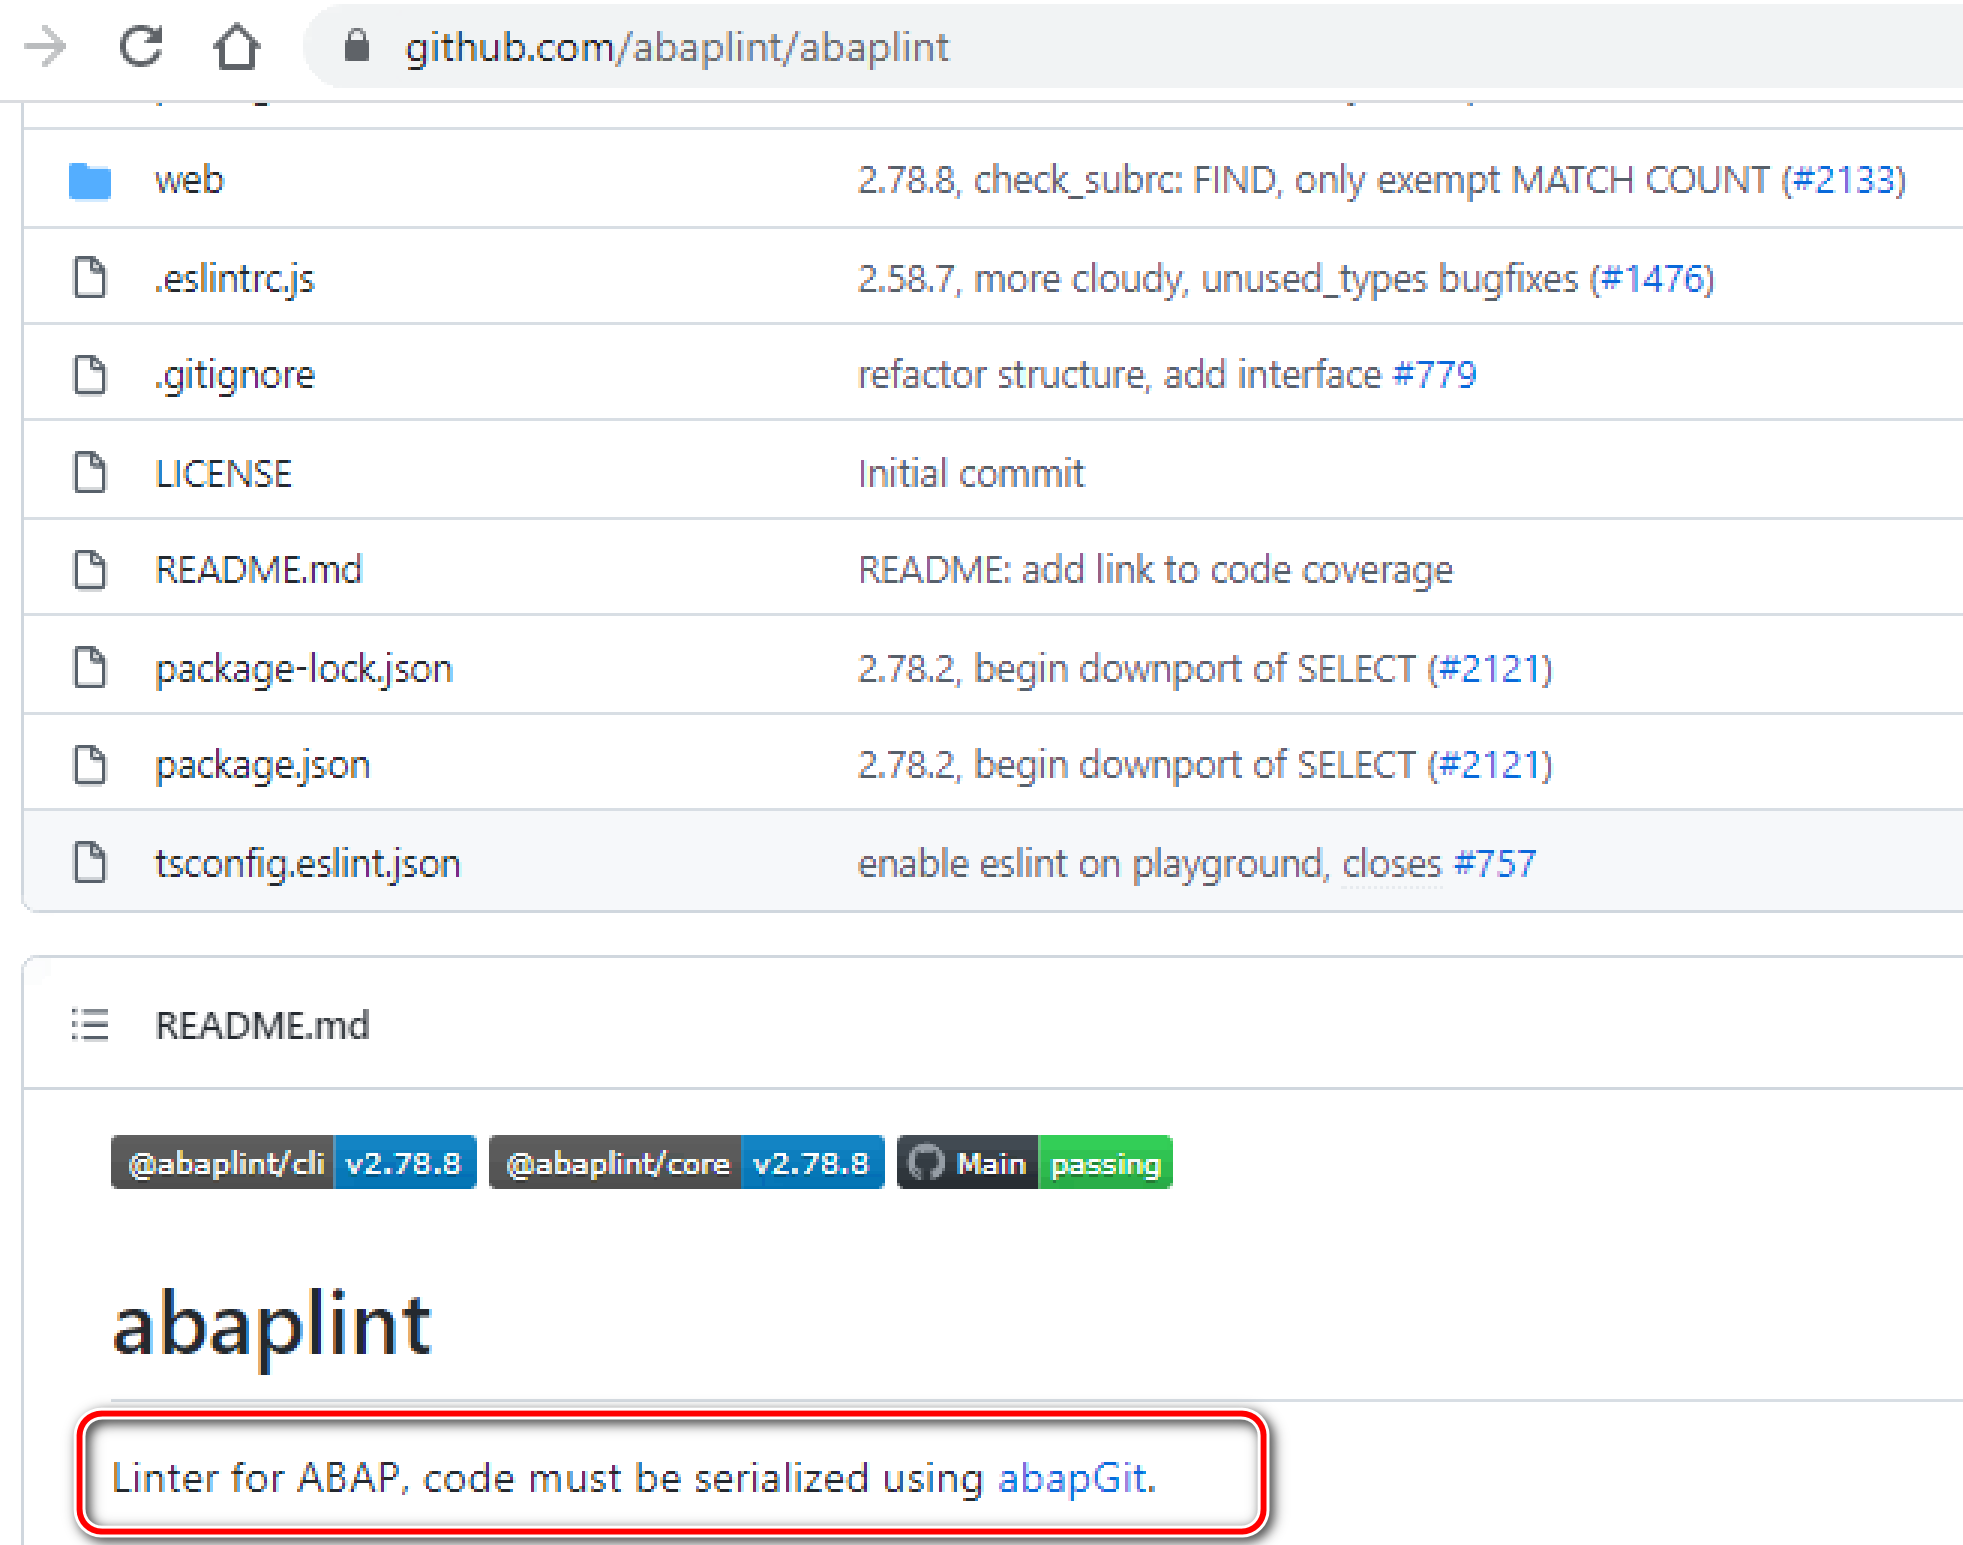The height and width of the screenshot is (1545, 1963).
Task: Click the abapGit link in README
Action: [1072, 1478]
